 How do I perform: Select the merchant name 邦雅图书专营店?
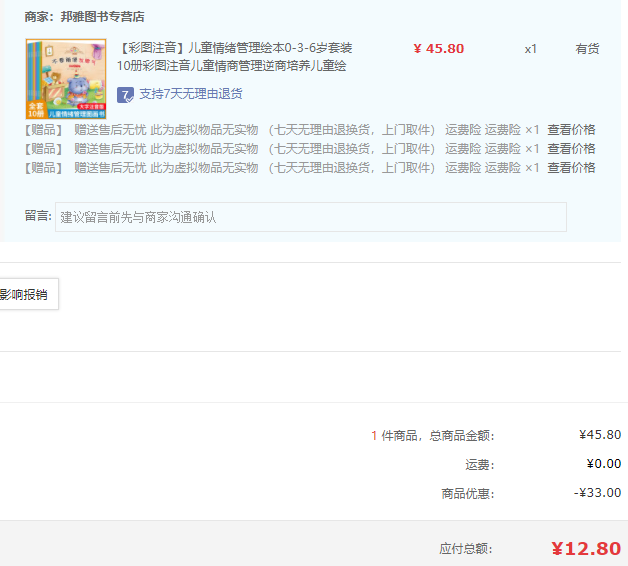102,17
